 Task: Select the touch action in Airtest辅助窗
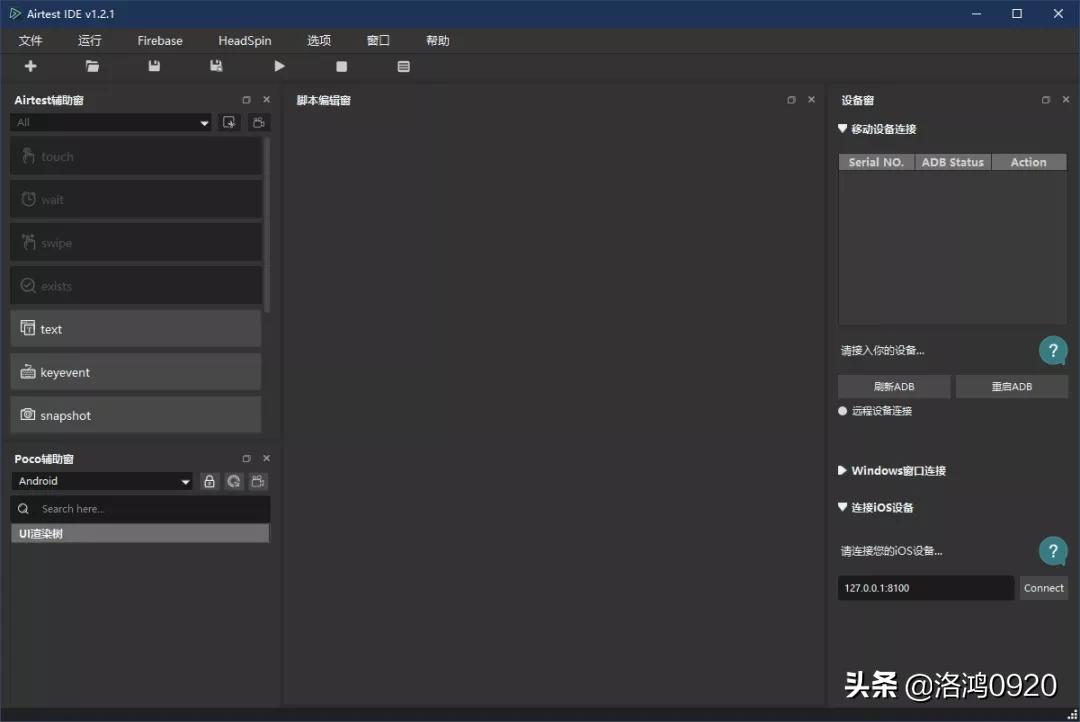(x=135, y=156)
